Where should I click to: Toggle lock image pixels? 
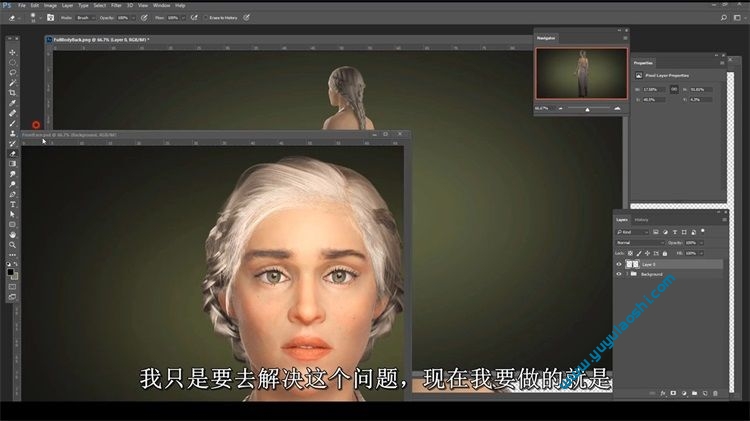pyautogui.click(x=639, y=253)
